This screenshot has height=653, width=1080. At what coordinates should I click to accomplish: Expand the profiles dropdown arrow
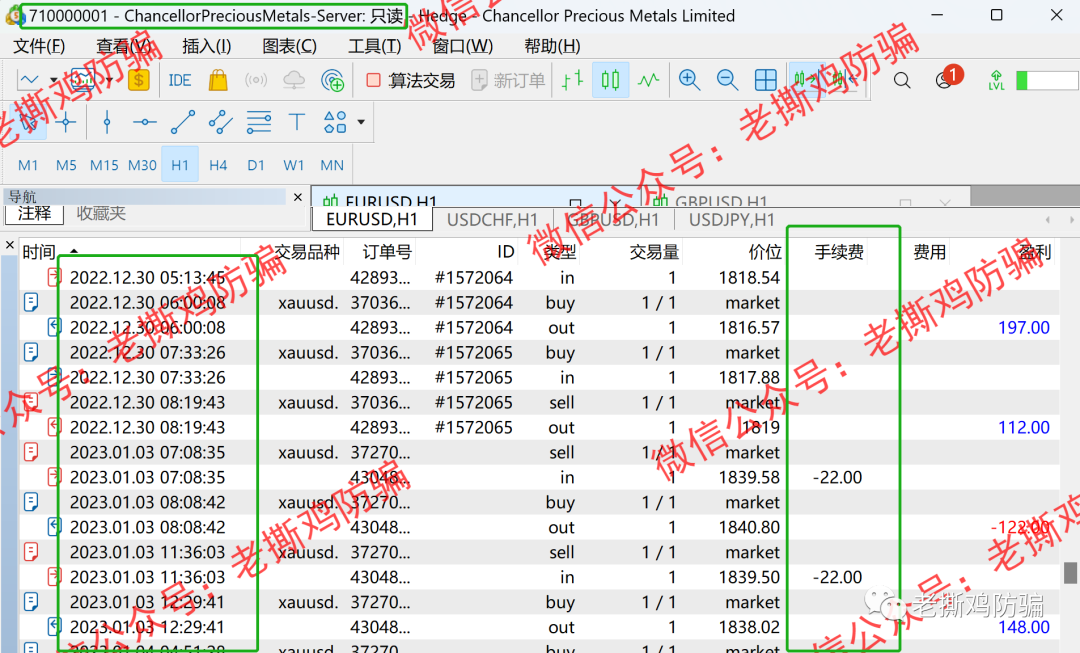(109, 81)
